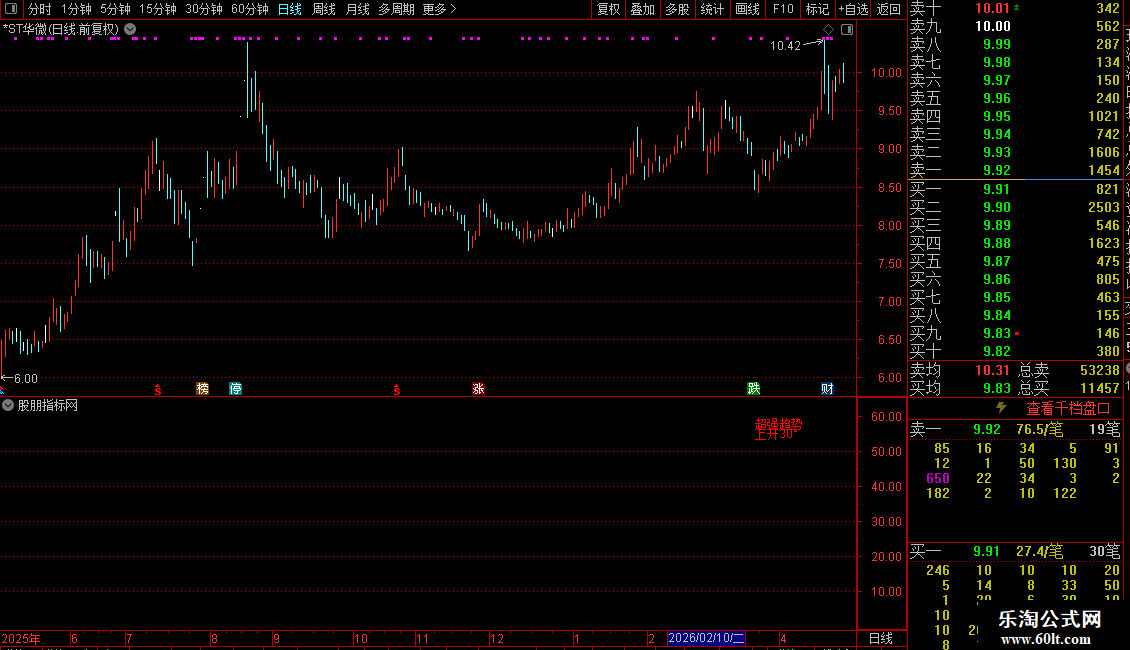Select the 卖一 9.92 top ask row
Viewport: 1130px width, 650px height.
coord(1015,170)
